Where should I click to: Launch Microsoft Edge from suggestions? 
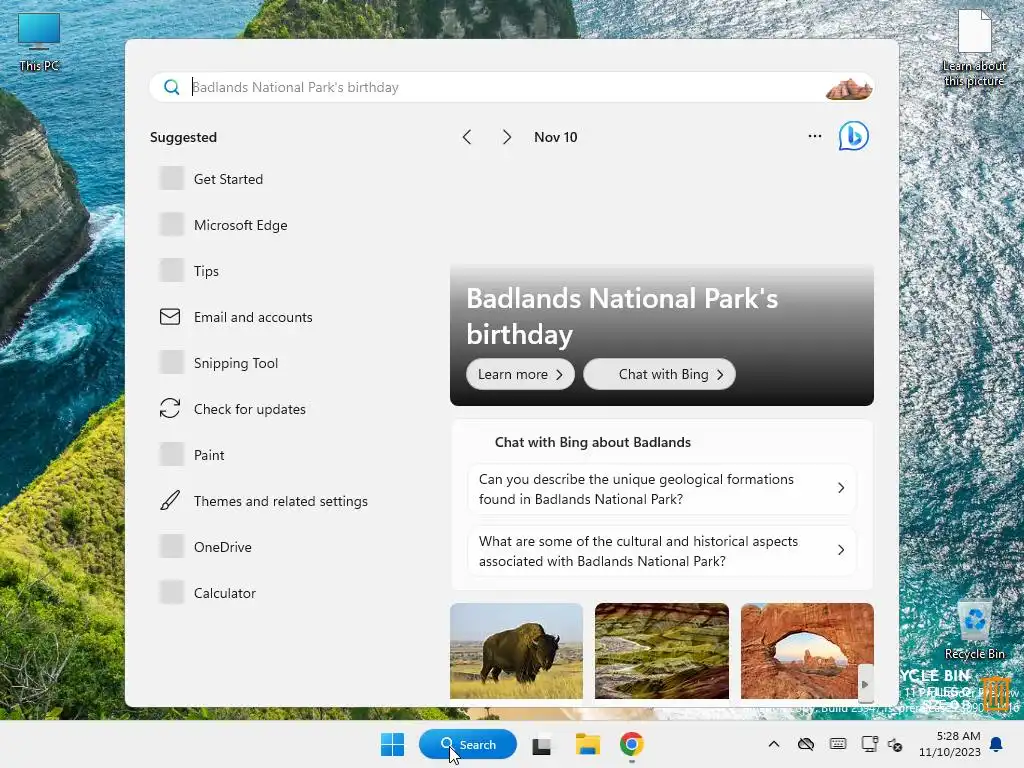(223, 225)
